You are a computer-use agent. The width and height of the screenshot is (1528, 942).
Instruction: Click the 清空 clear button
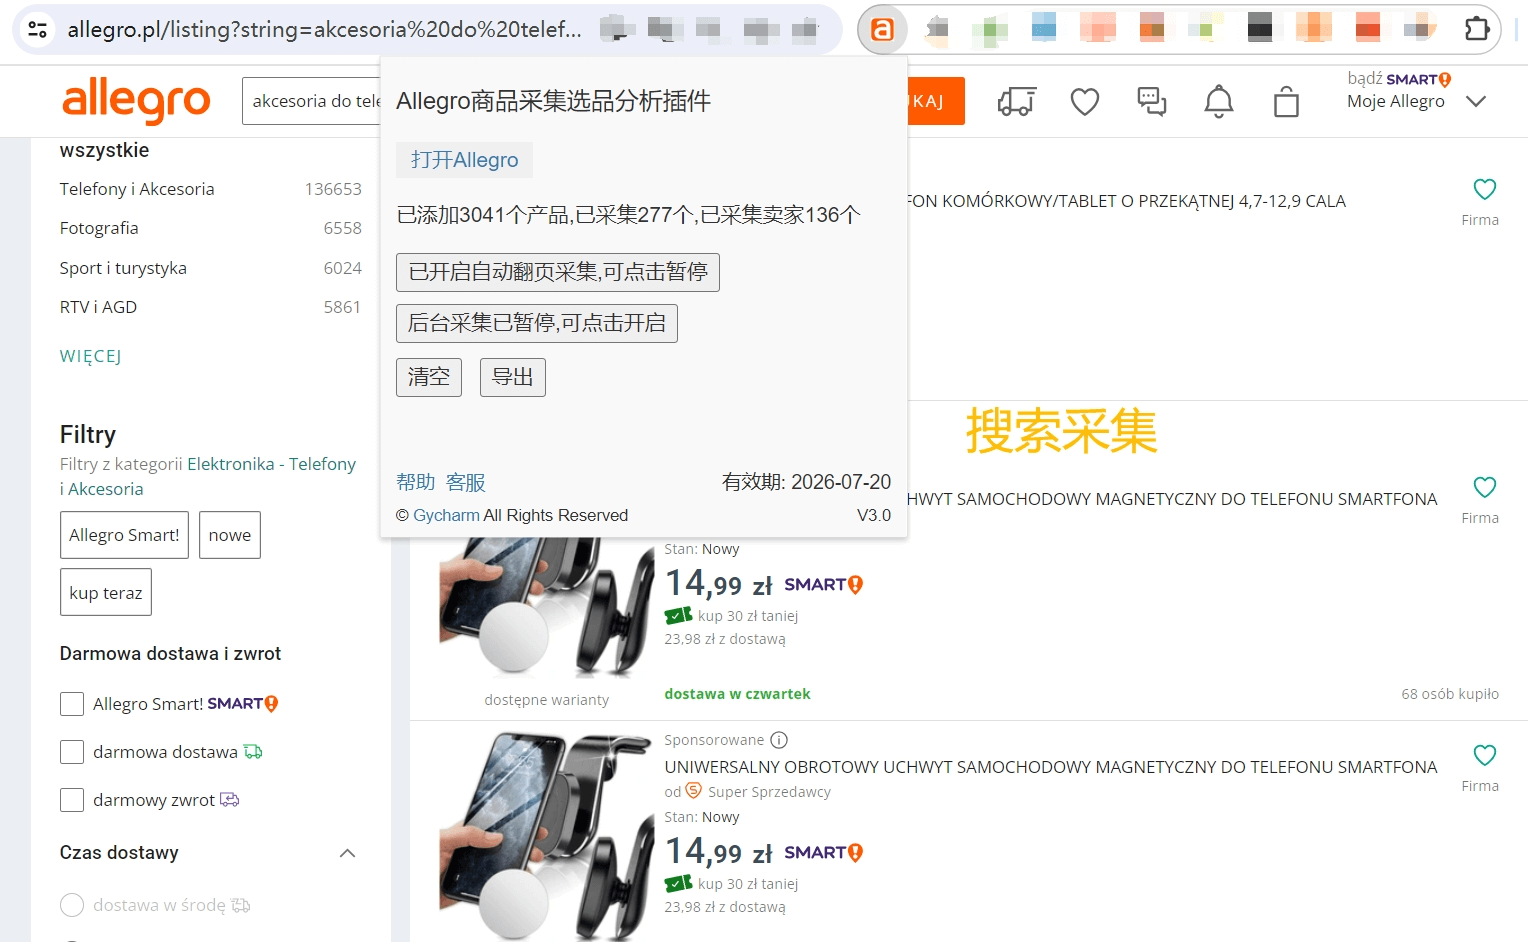pos(429,377)
